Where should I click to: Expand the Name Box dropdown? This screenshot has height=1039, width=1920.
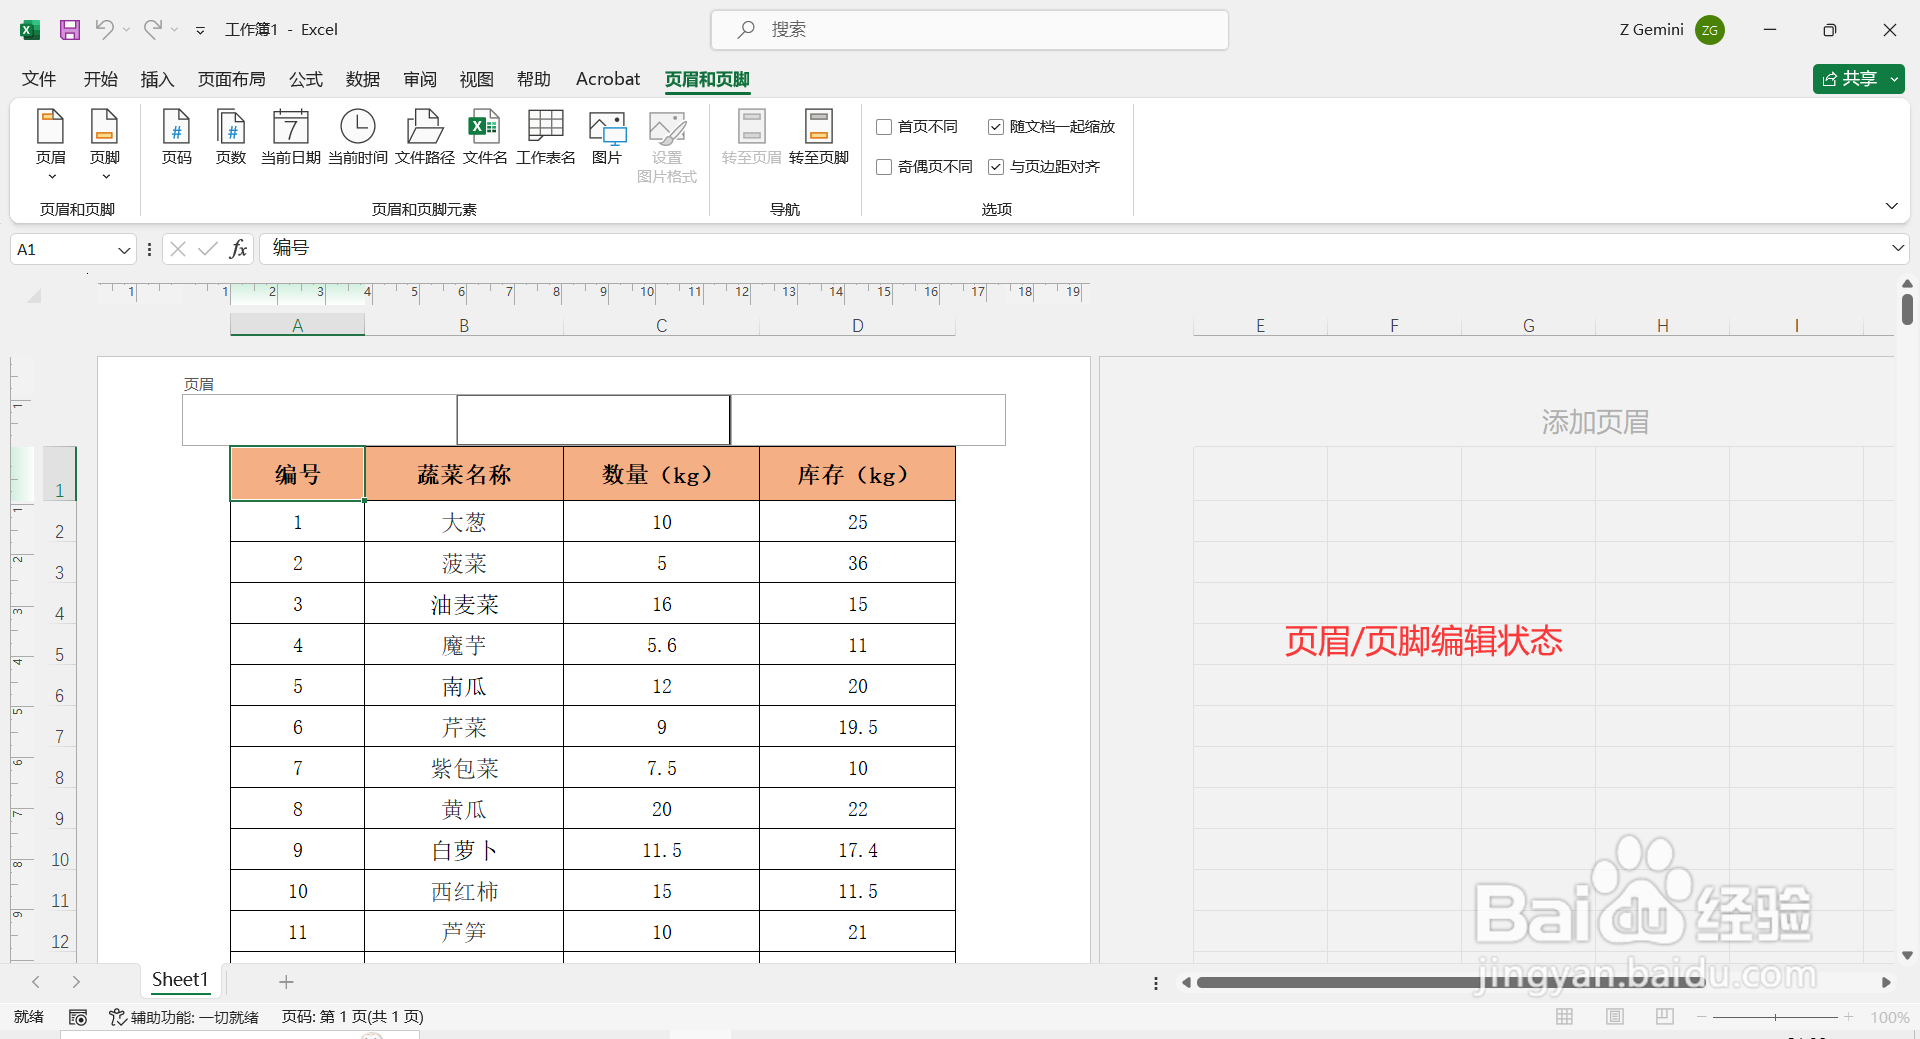coord(124,250)
